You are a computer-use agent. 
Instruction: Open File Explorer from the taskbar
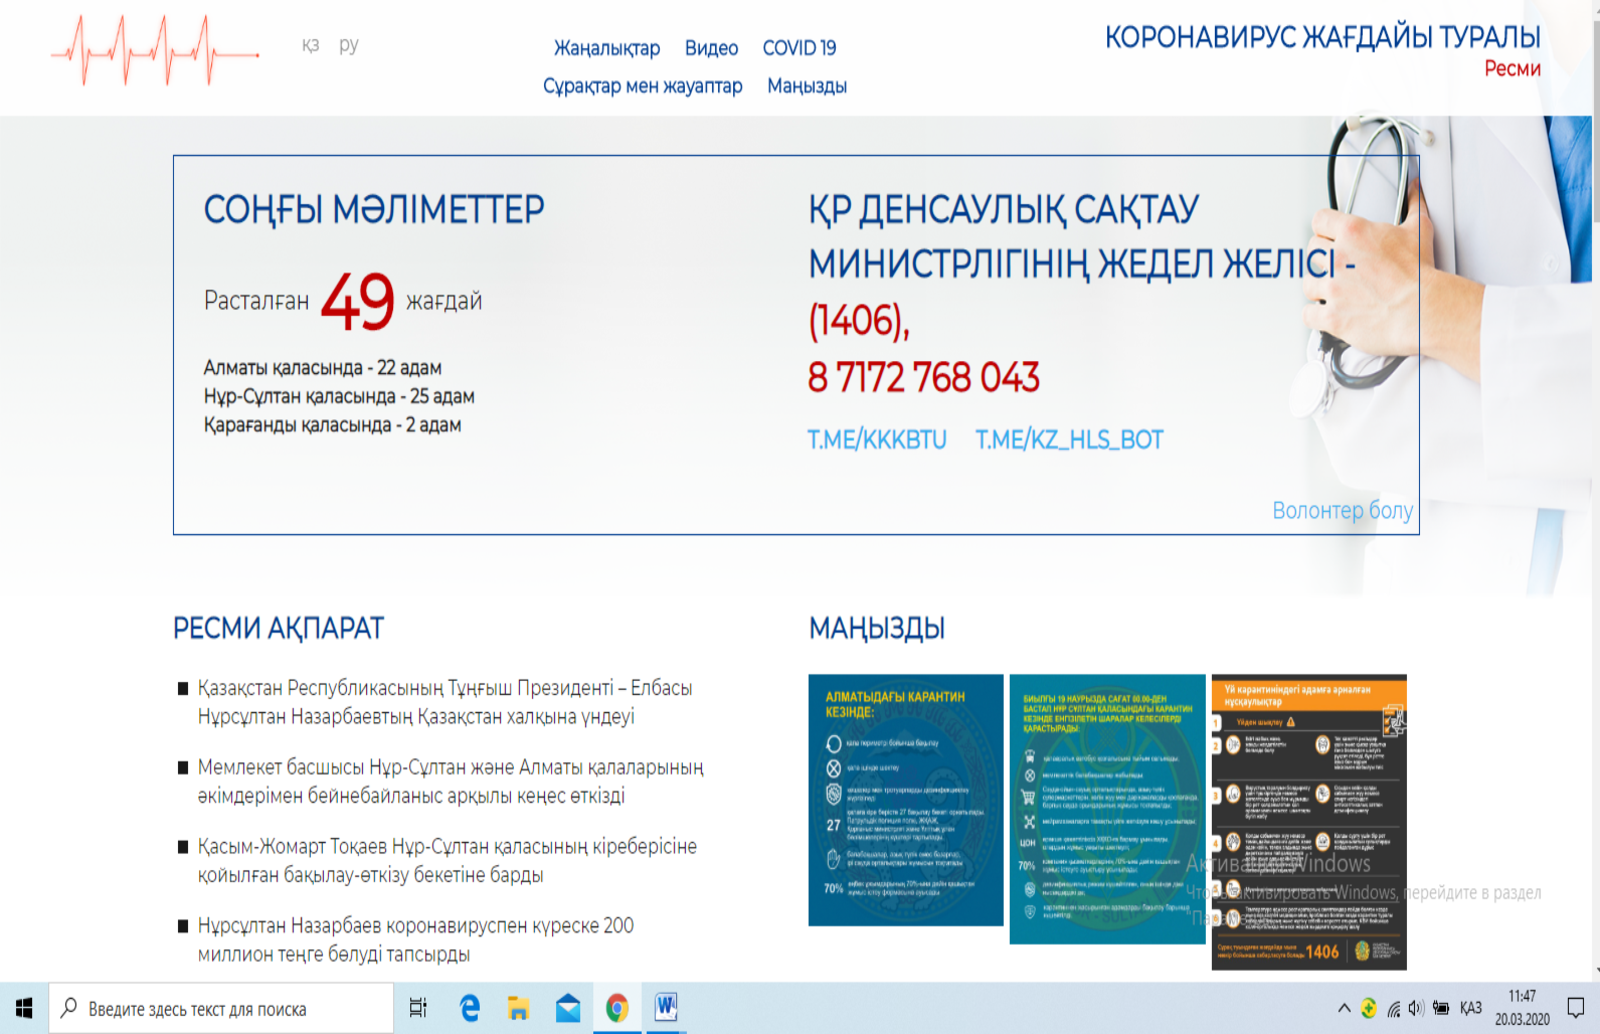click(518, 1008)
